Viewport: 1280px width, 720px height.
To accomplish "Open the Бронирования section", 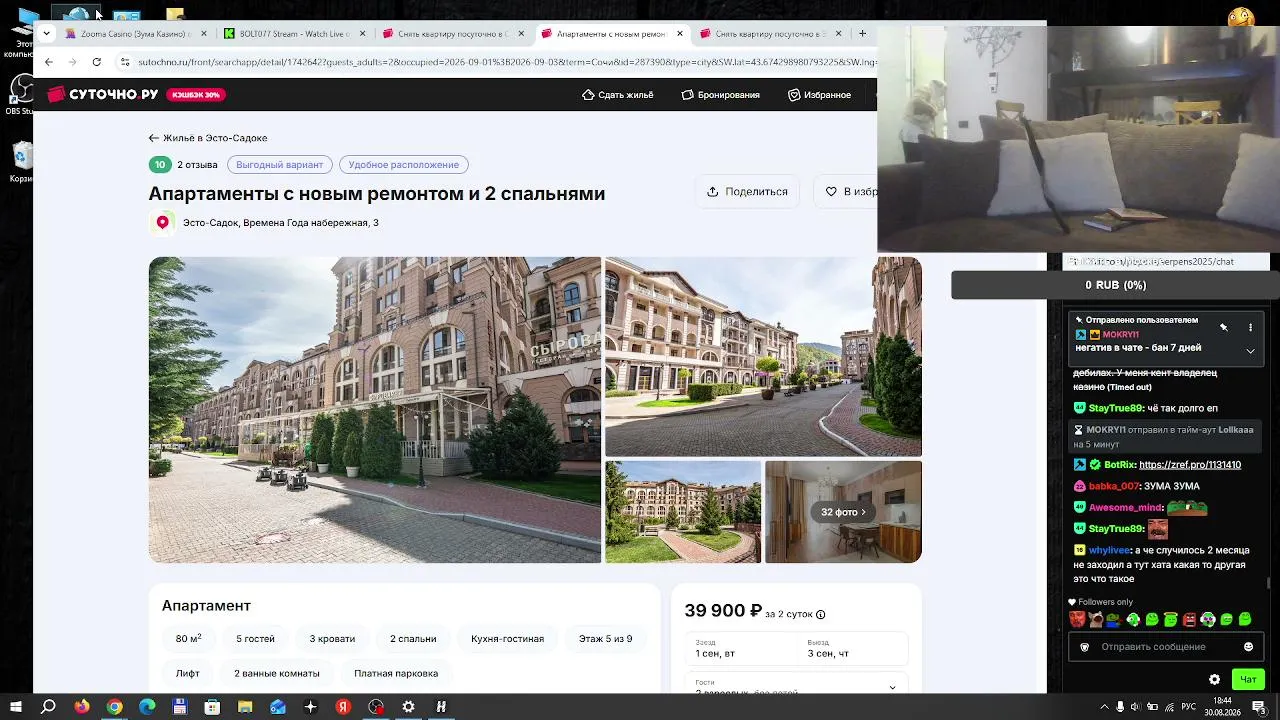I will (x=720, y=95).
